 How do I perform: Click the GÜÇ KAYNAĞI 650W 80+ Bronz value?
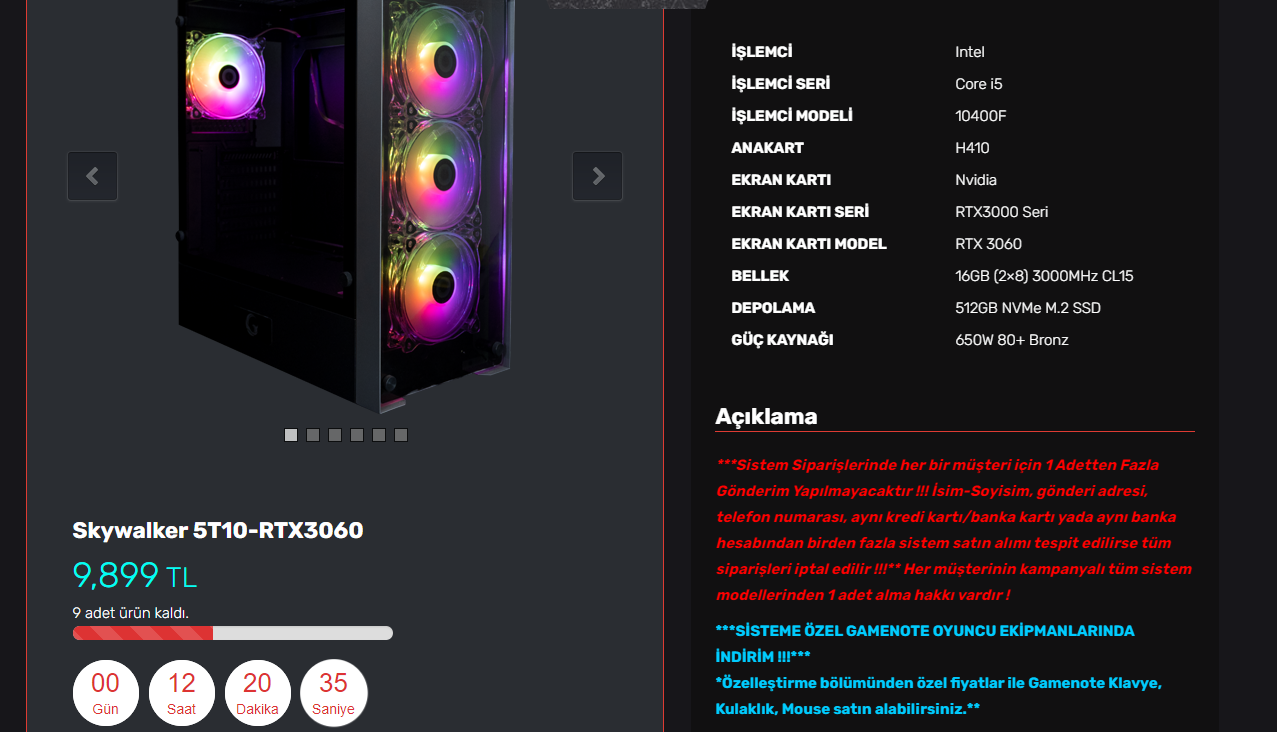point(1012,340)
